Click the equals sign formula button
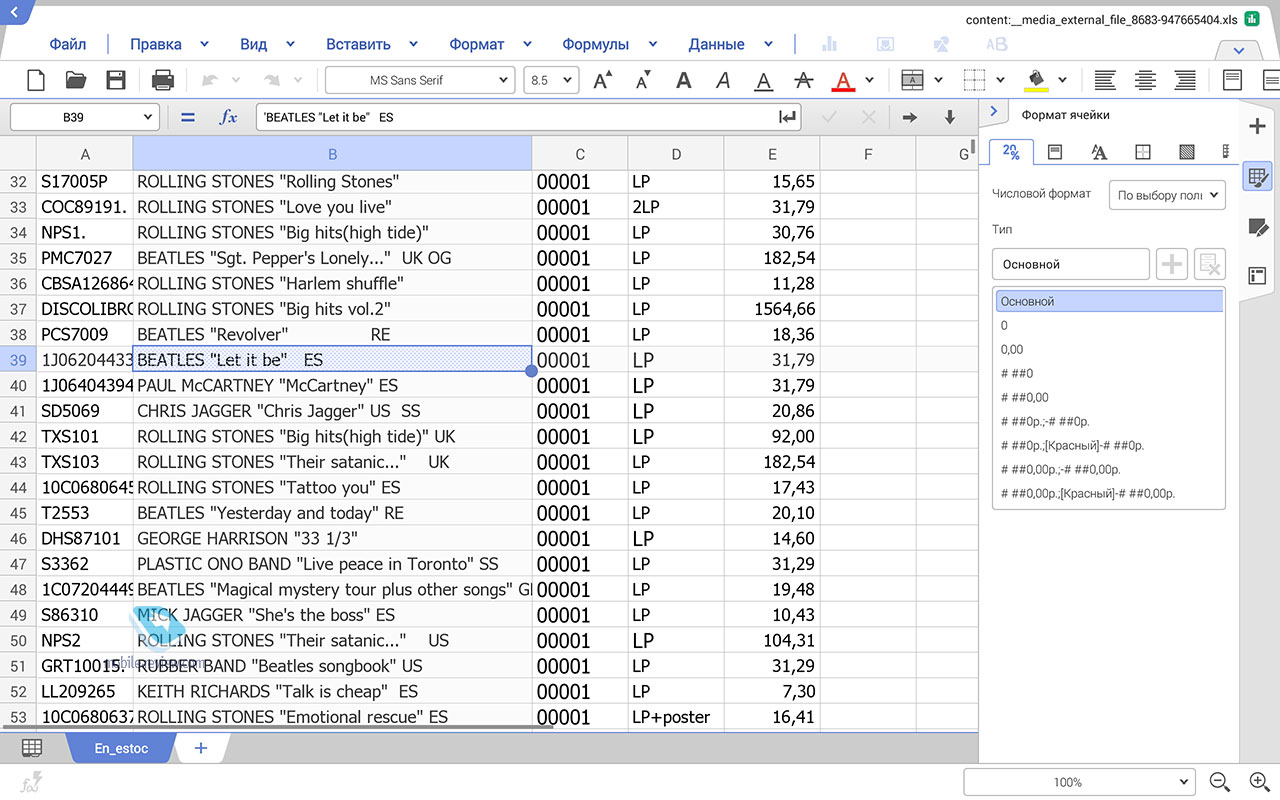 pyautogui.click(x=187, y=117)
